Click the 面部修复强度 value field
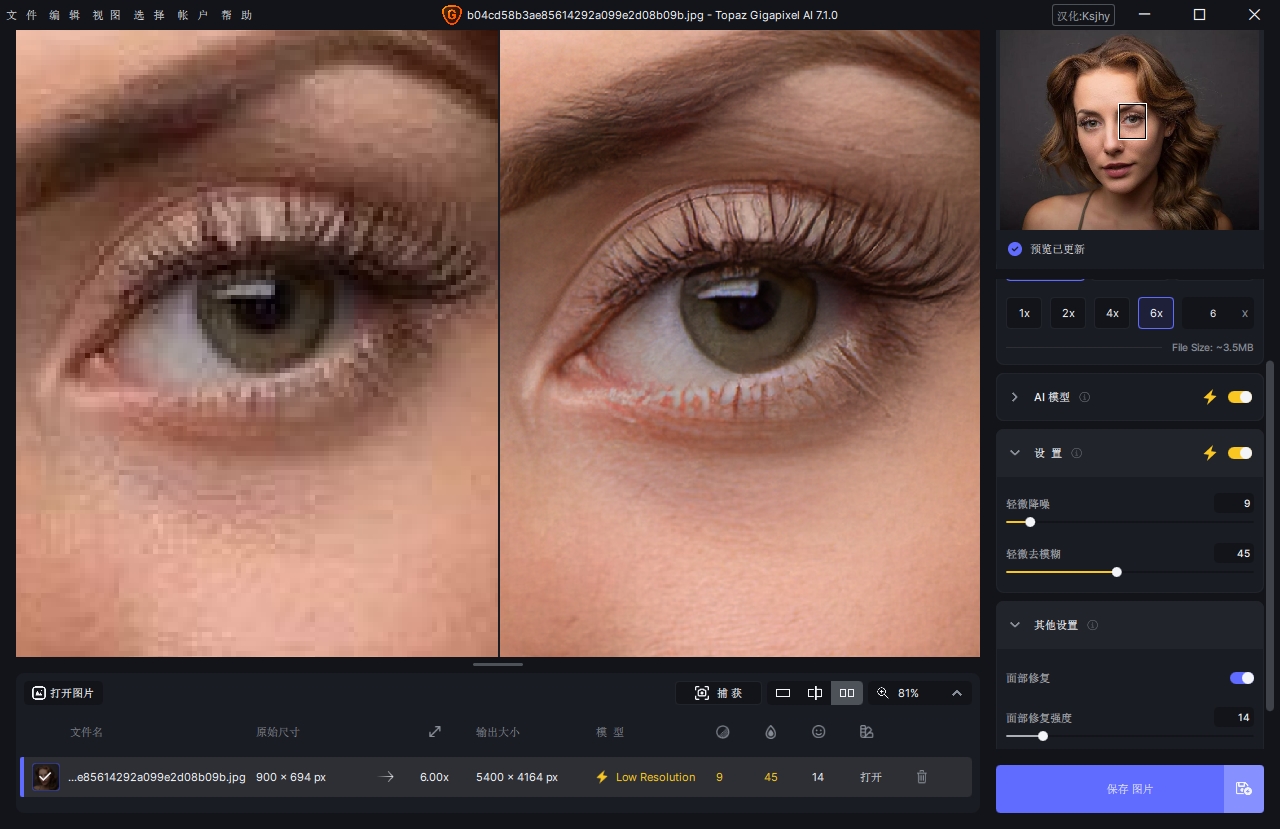1280x829 pixels. [x=1234, y=717]
